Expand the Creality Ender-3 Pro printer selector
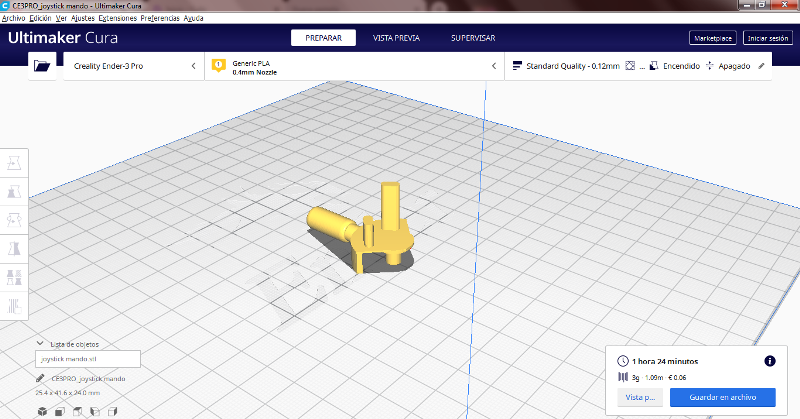Viewport: 800px width, 419px height. tap(134, 66)
